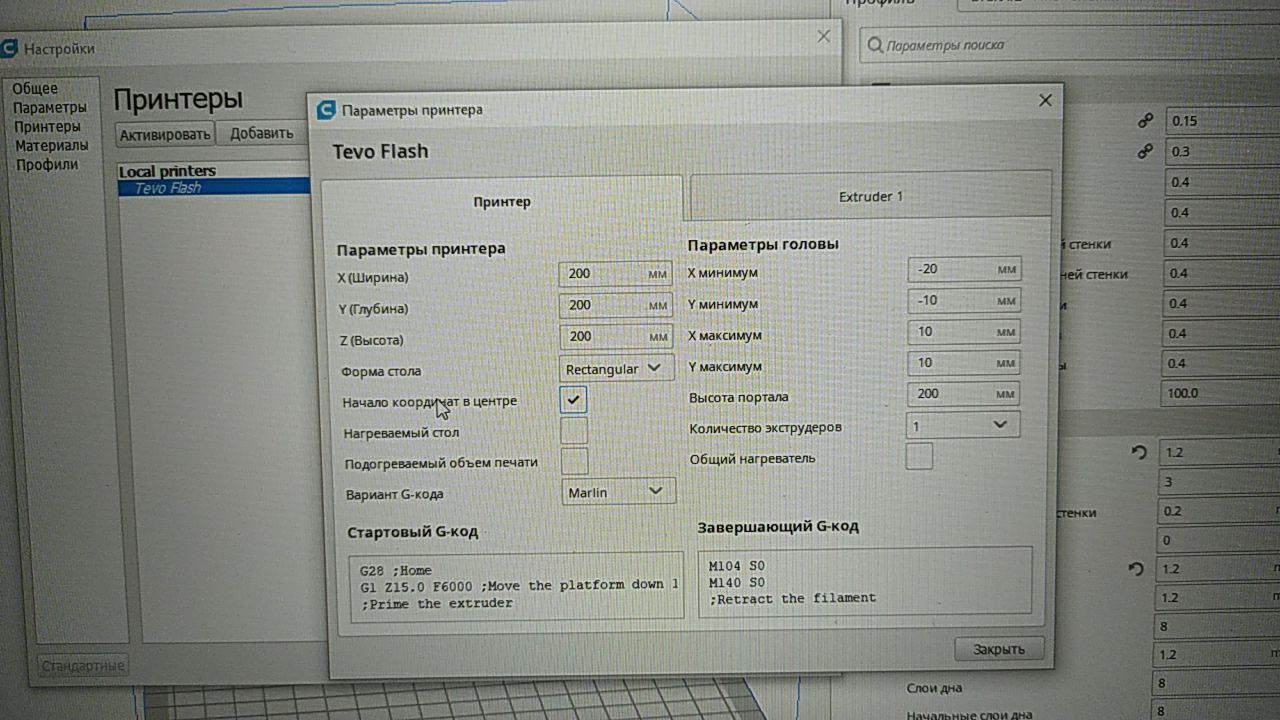Click the Закрыть button

[x=999, y=648]
